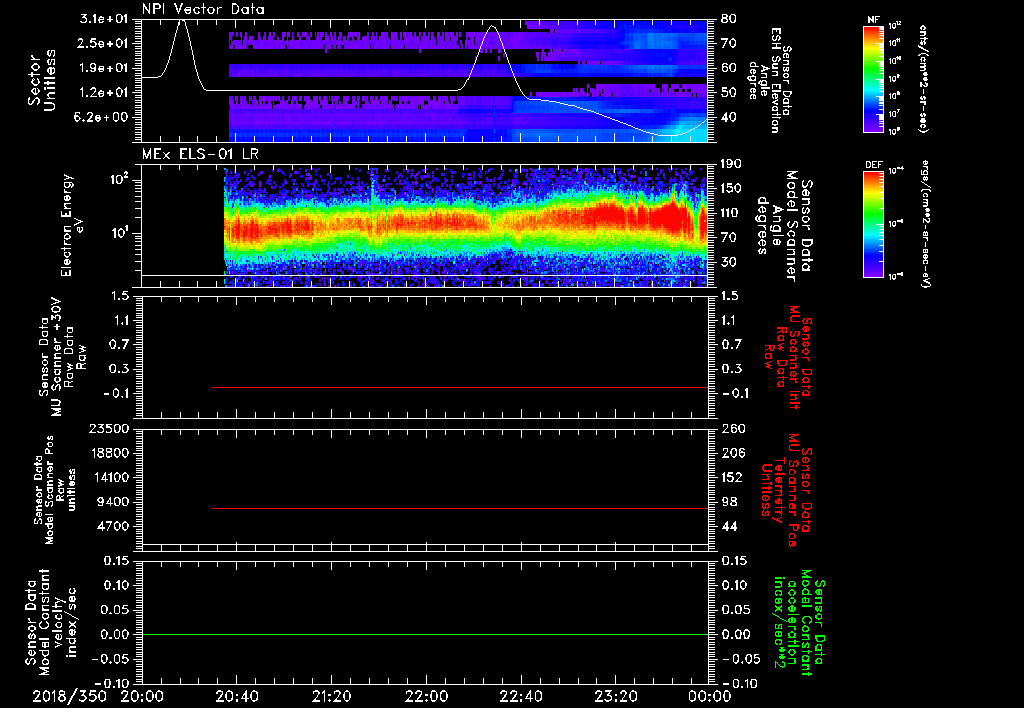The height and width of the screenshot is (708, 1024).
Task: Click the 'ergs/(cm**2-sr-sec-eV)' colorbar unit label
Action: tap(925, 224)
